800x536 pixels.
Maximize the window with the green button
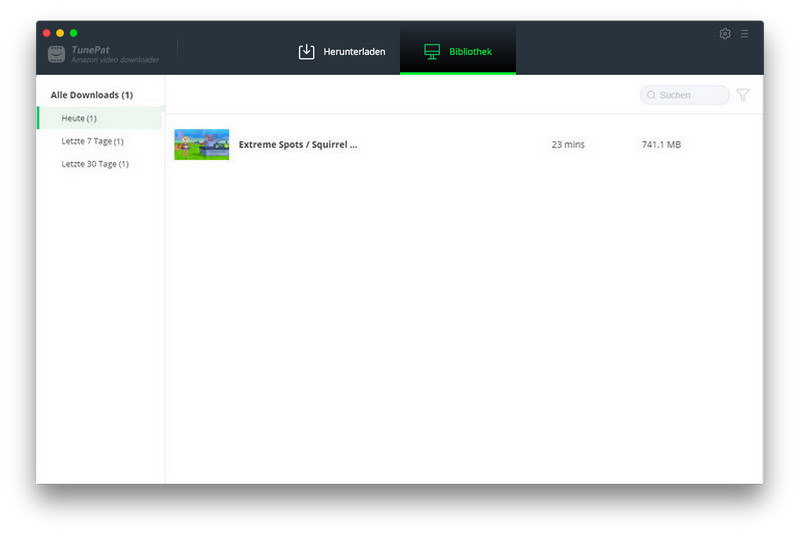click(73, 33)
